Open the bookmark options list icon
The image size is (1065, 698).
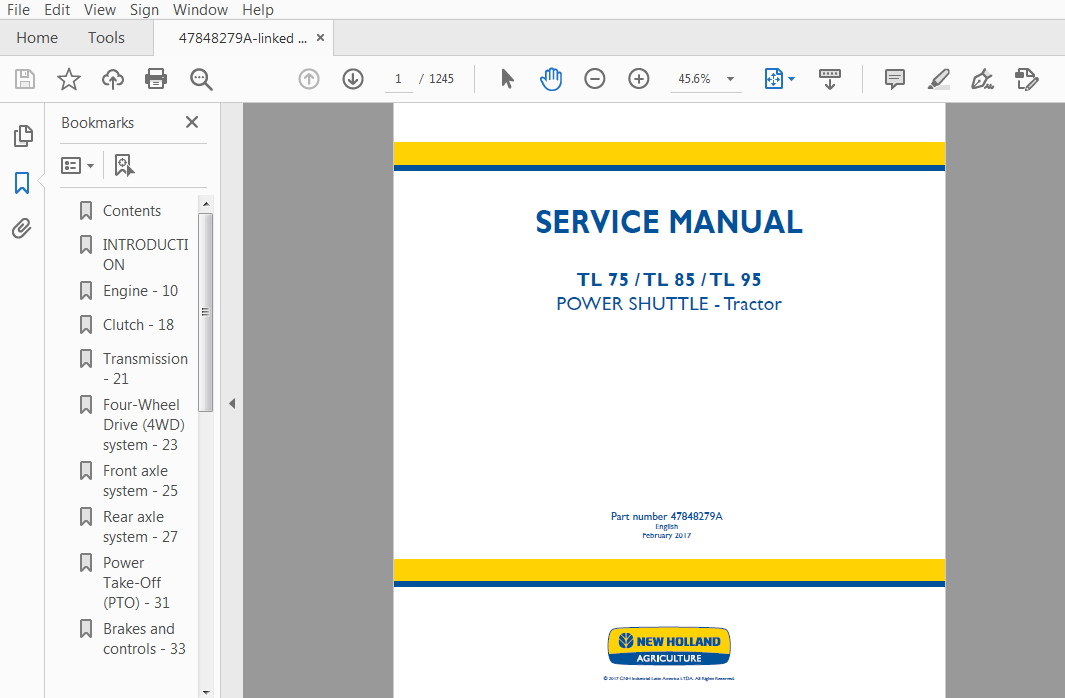[77, 165]
